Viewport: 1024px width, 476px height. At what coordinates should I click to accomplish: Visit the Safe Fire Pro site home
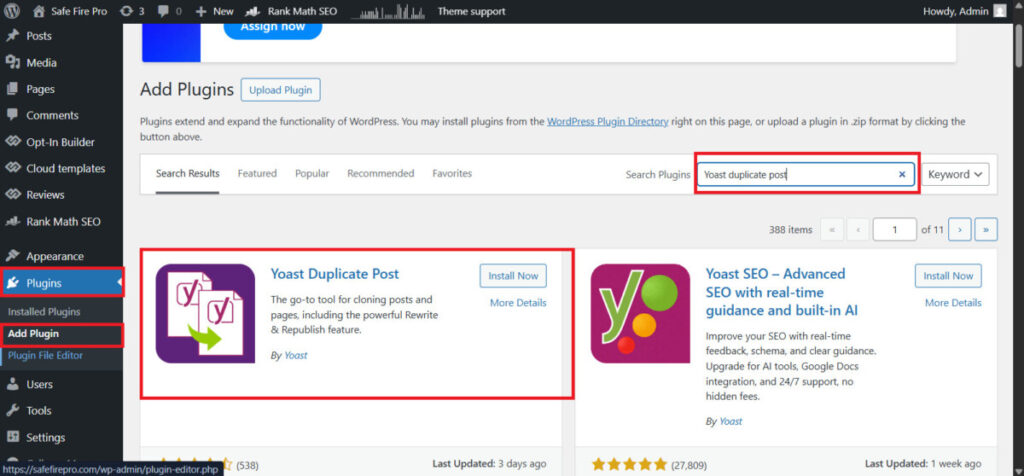pyautogui.click(x=70, y=11)
